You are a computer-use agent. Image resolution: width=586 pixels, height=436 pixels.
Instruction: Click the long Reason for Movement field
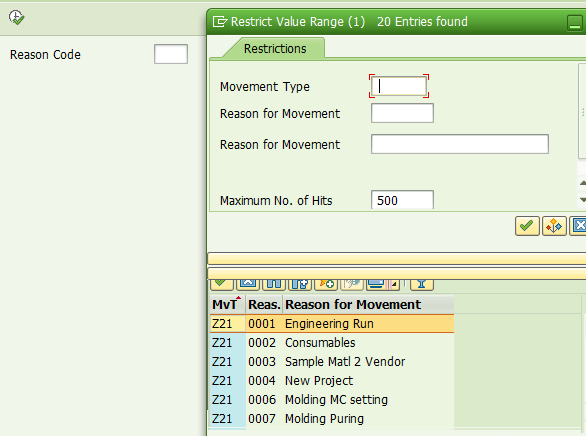click(x=460, y=144)
